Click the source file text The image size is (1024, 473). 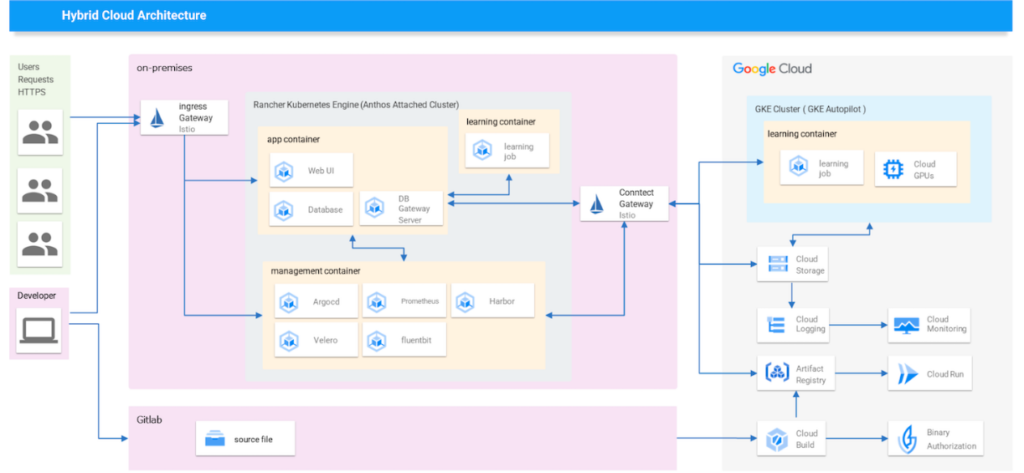(x=253, y=439)
